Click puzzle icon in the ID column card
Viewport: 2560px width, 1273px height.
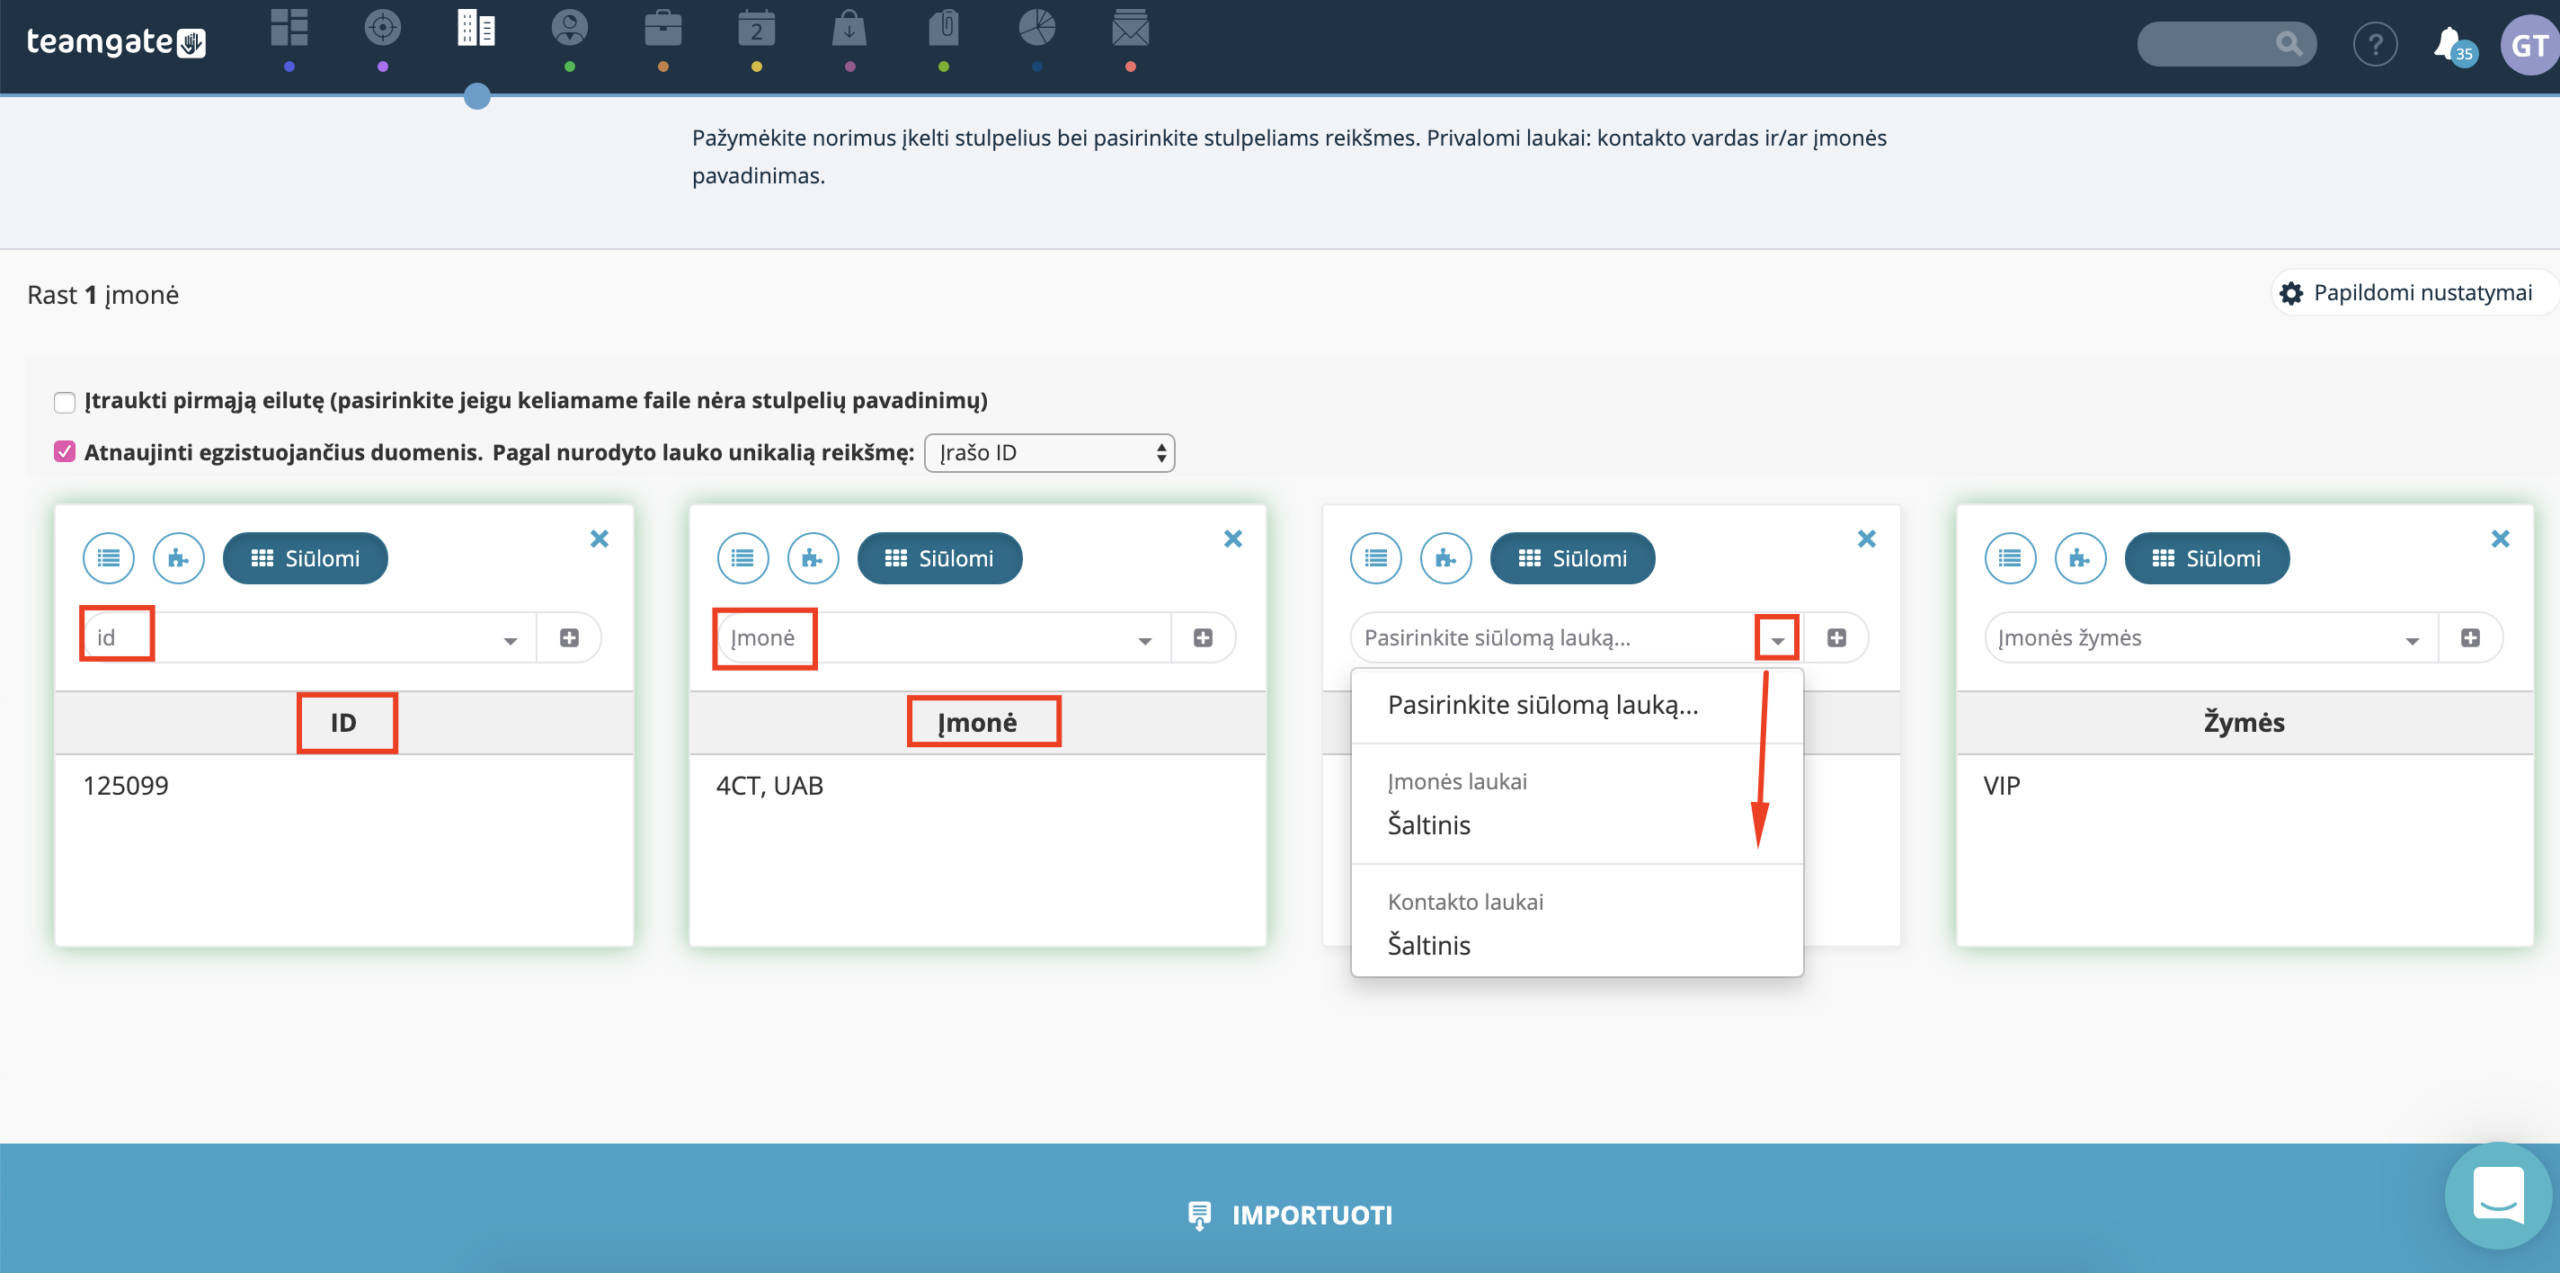[x=179, y=558]
